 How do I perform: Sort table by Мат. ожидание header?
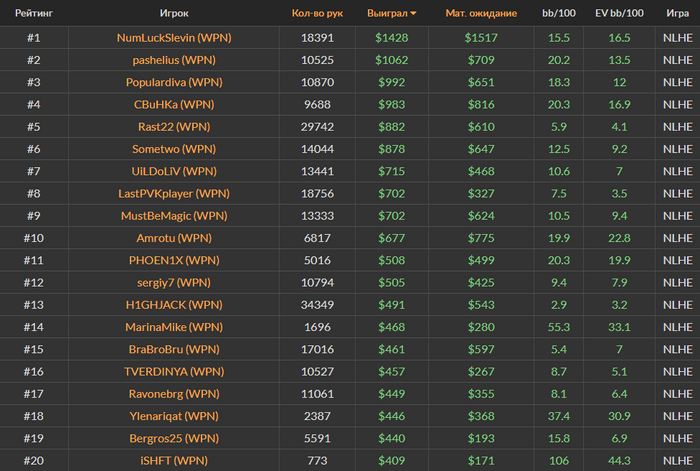tap(481, 13)
